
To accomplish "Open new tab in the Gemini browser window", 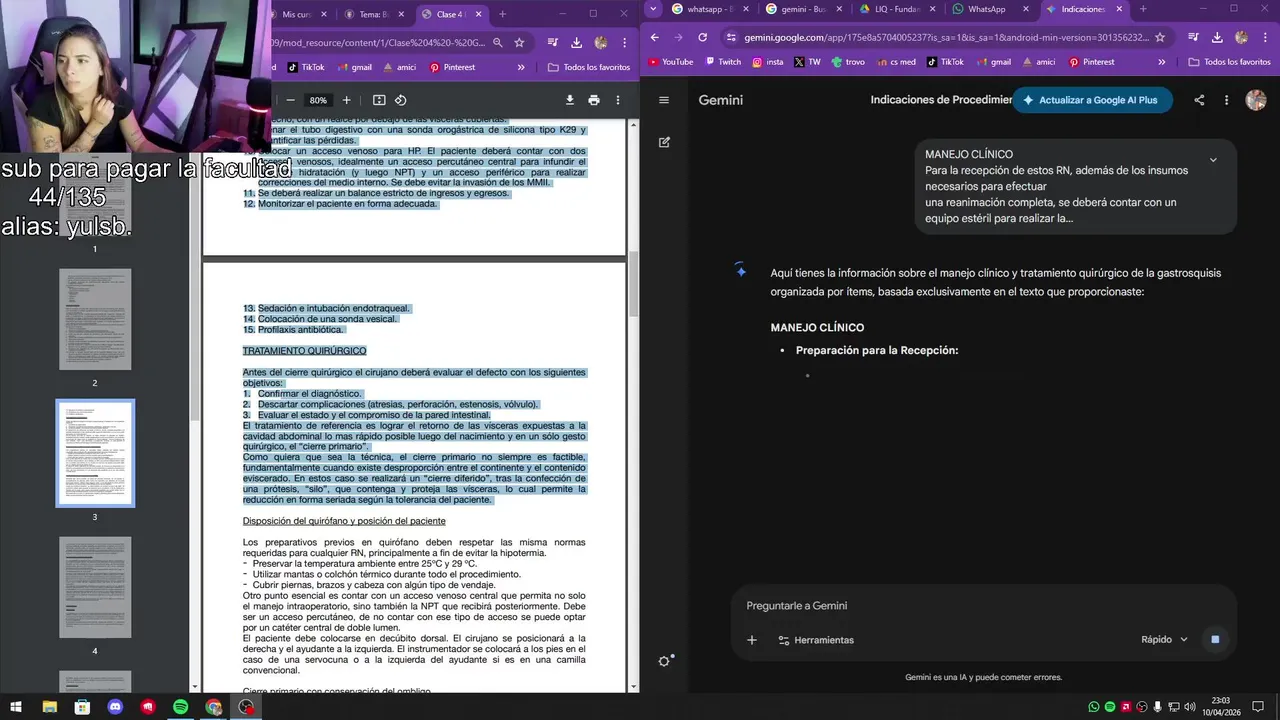I will [x=1143, y=9].
